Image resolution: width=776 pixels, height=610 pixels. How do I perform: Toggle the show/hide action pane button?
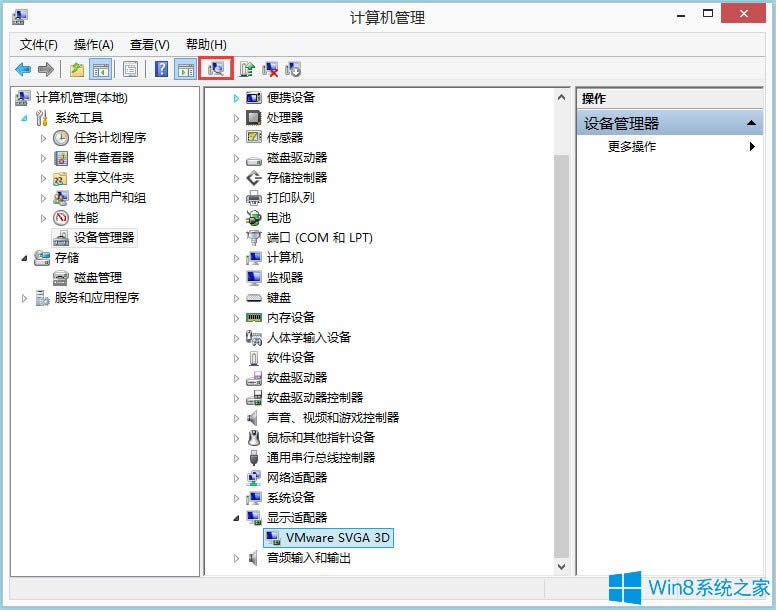click(185, 69)
